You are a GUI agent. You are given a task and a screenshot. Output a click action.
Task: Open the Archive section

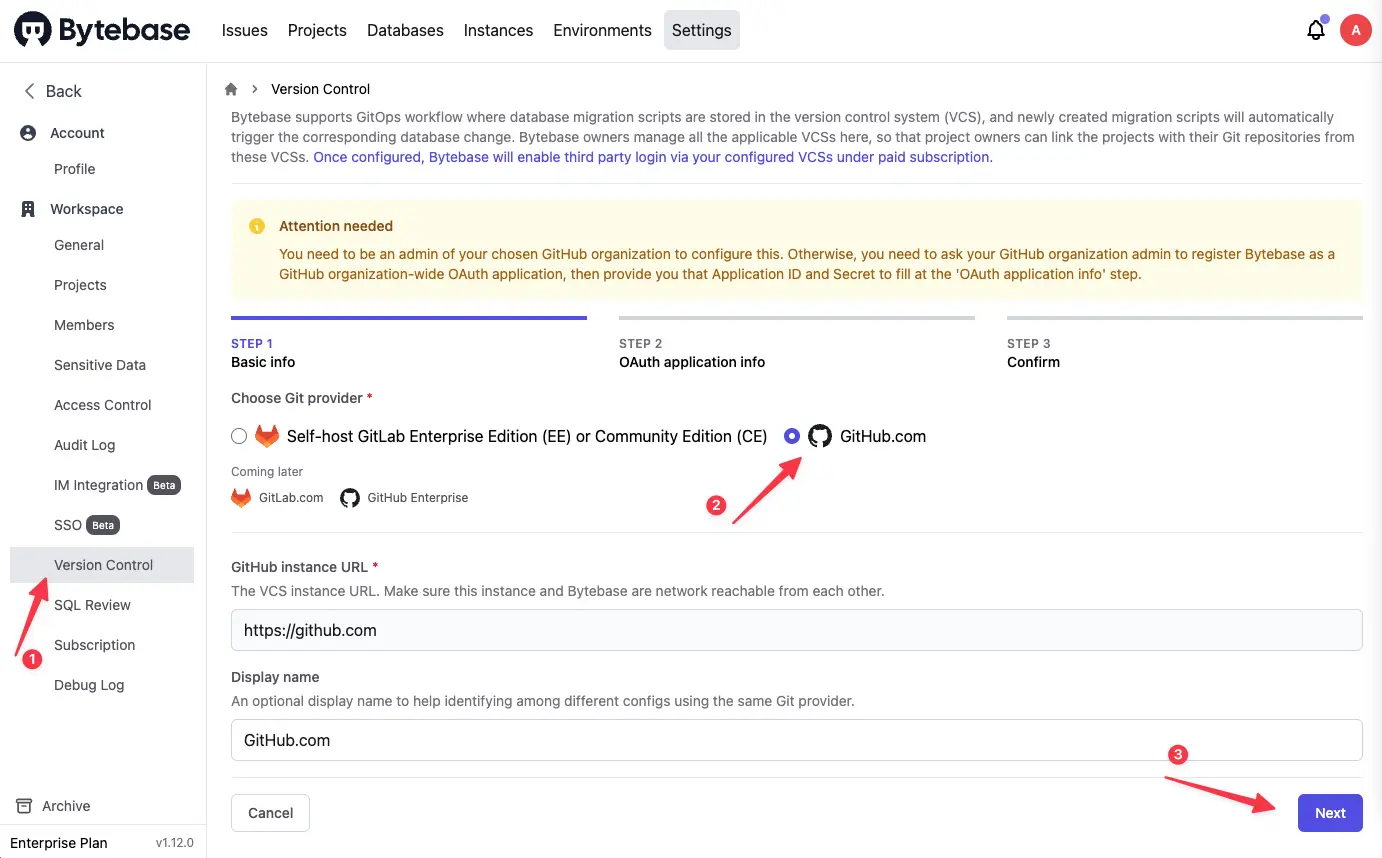tap(66, 806)
